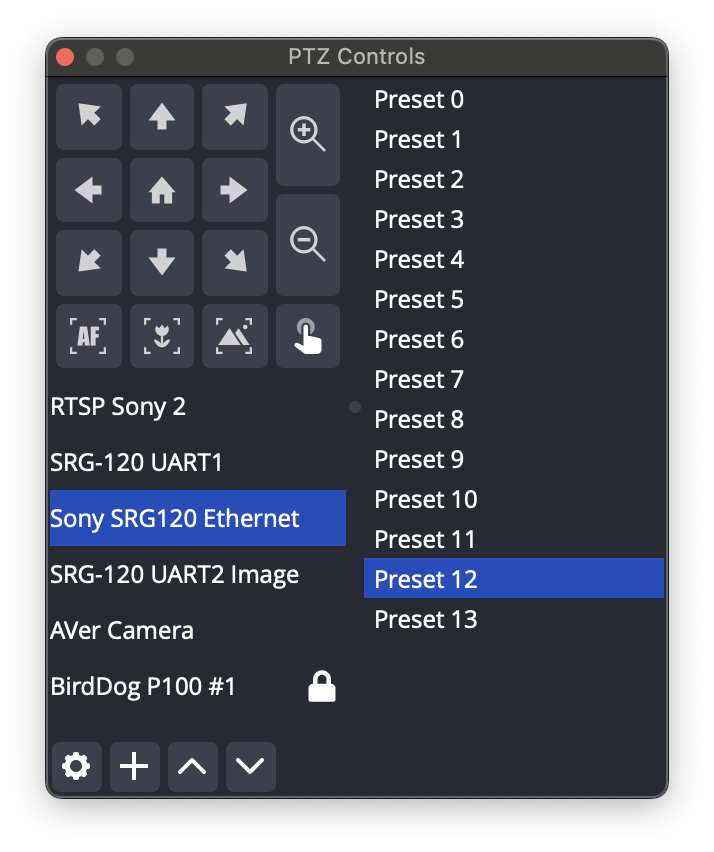Image resolution: width=714 pixels, height=852 pixels.
Task: Move selected camera up the list
Action: pyautogui.click(x=192, y=766)
